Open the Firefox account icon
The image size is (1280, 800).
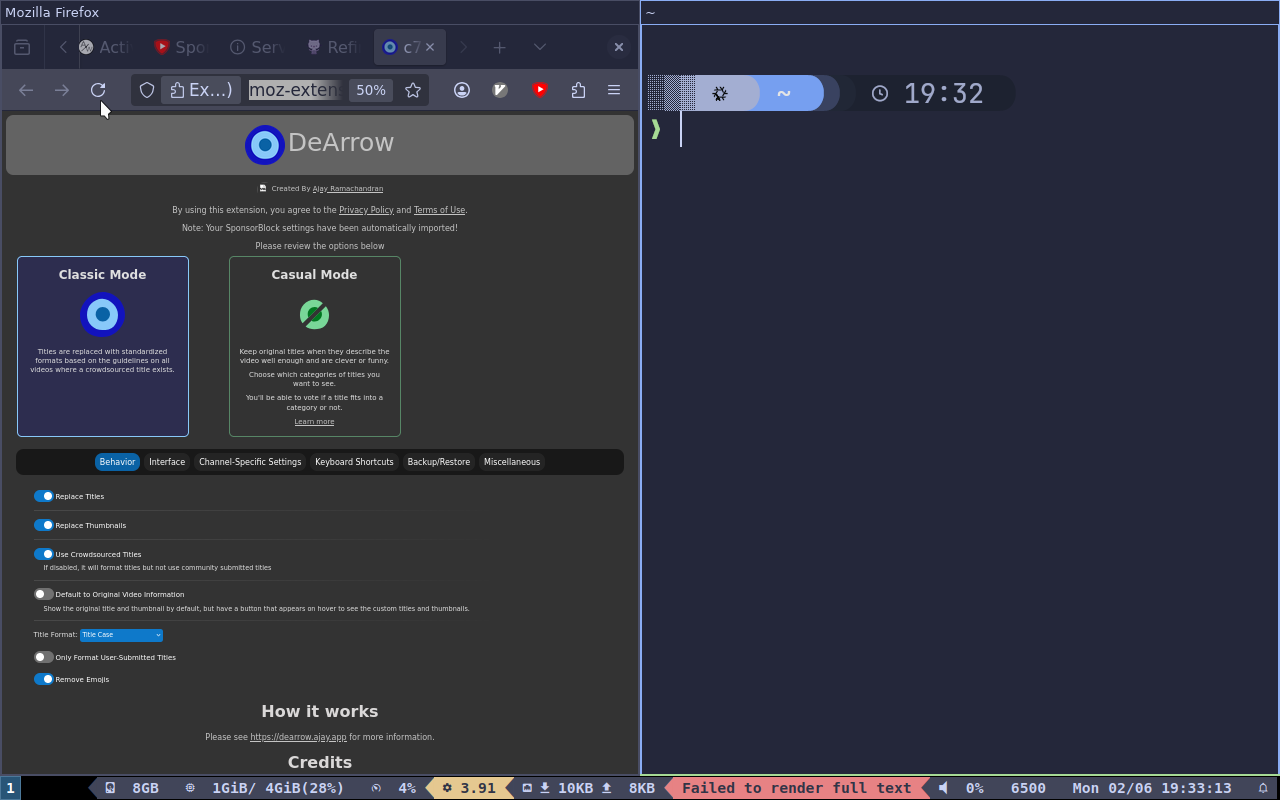tap(462, 90)
